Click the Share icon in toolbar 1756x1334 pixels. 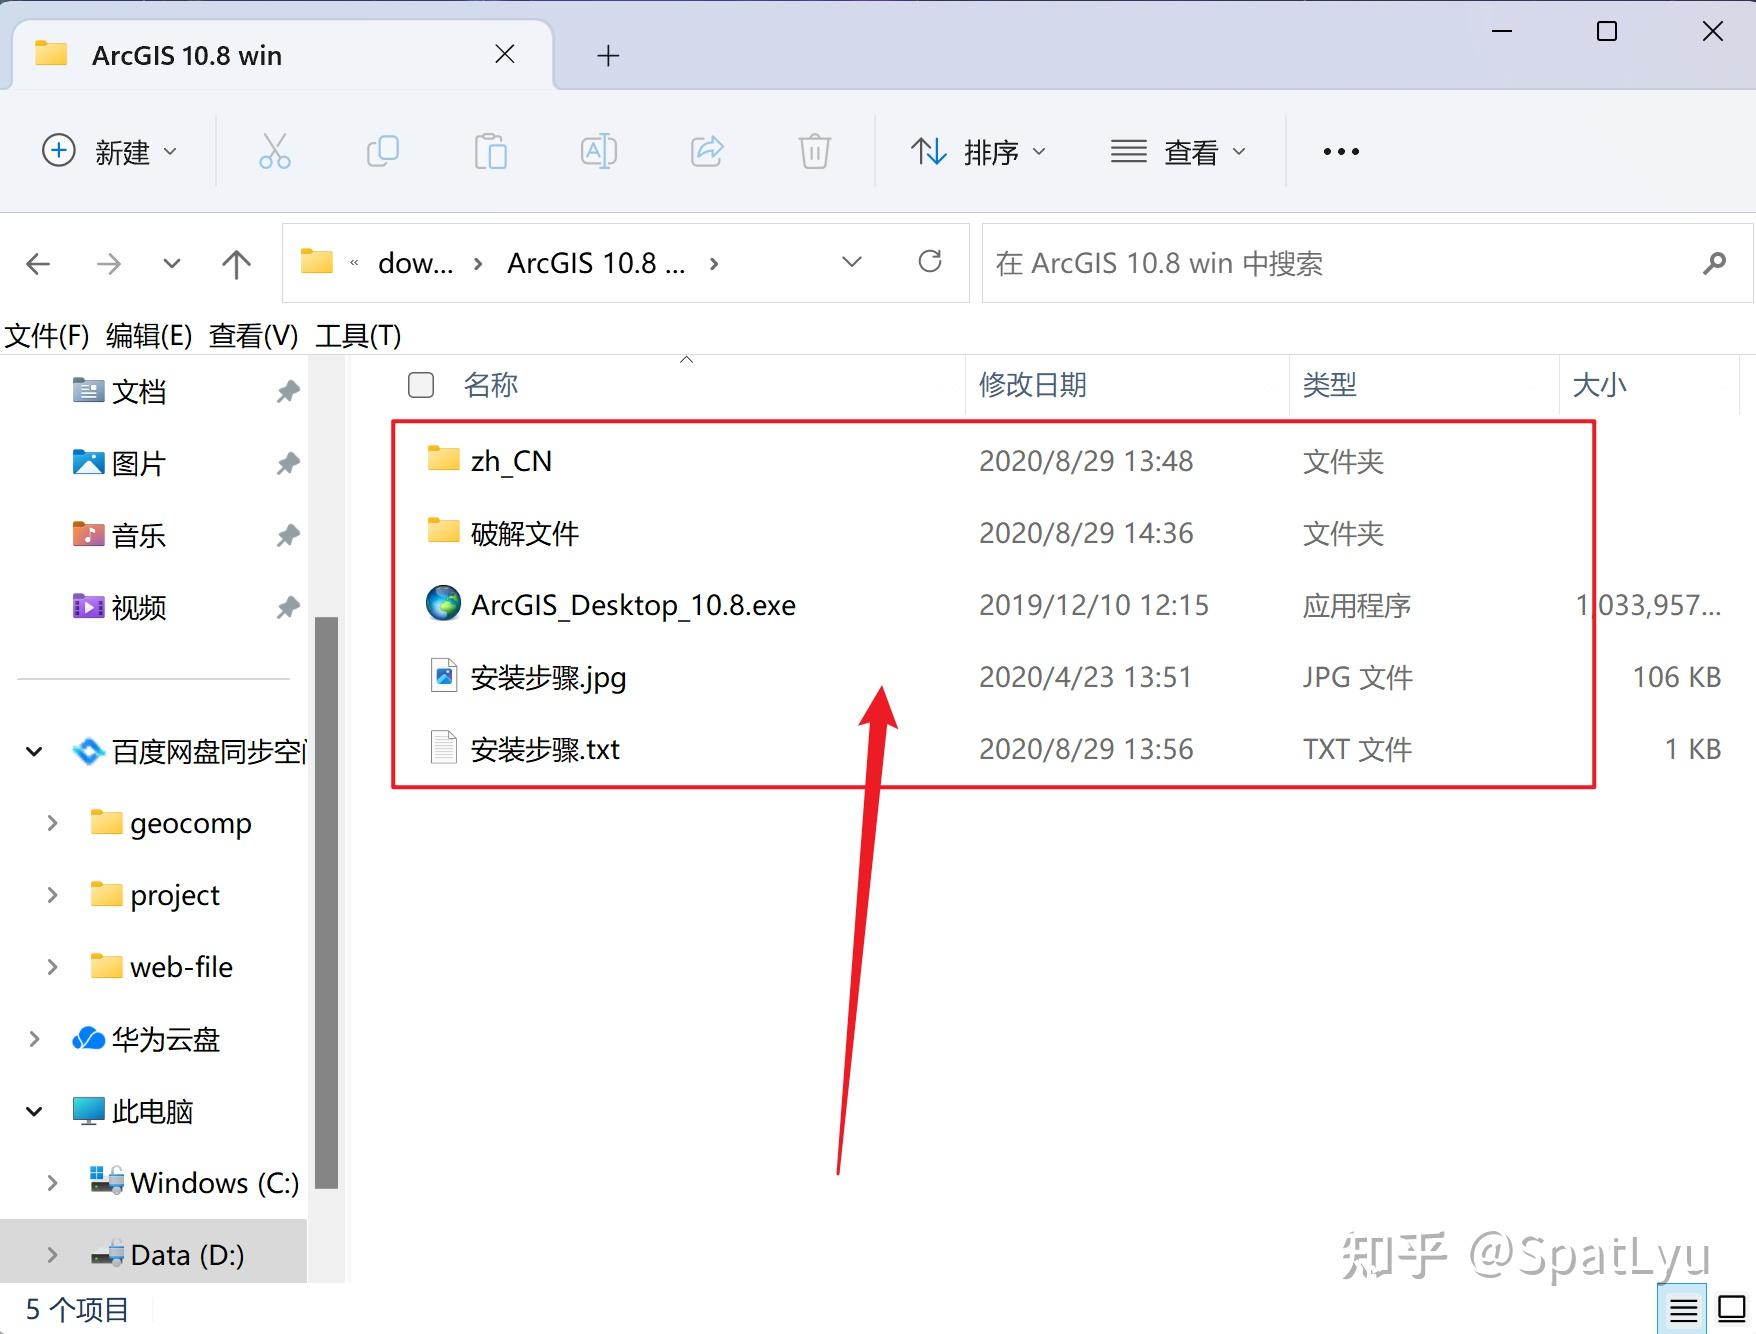707,152
